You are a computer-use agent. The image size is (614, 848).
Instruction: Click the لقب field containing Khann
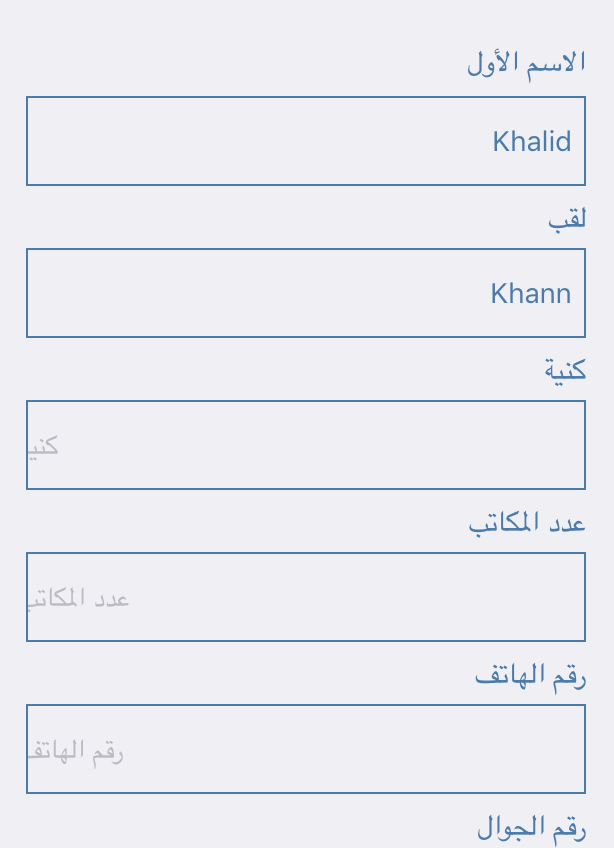306,293
